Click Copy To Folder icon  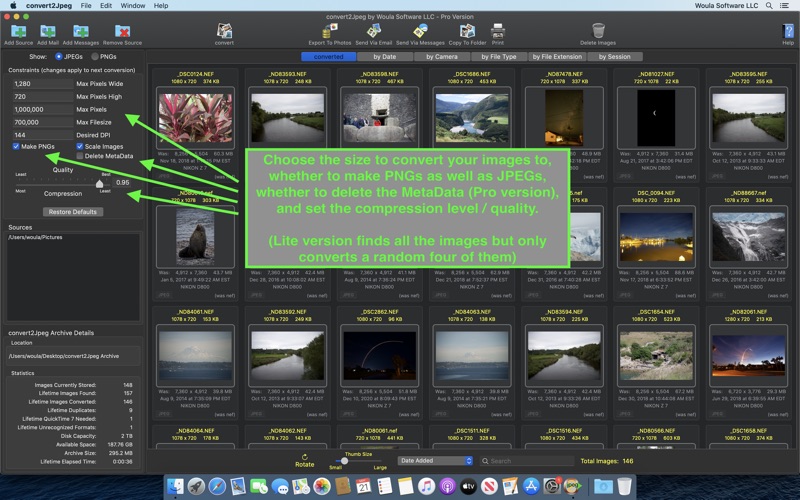point(467,31)
